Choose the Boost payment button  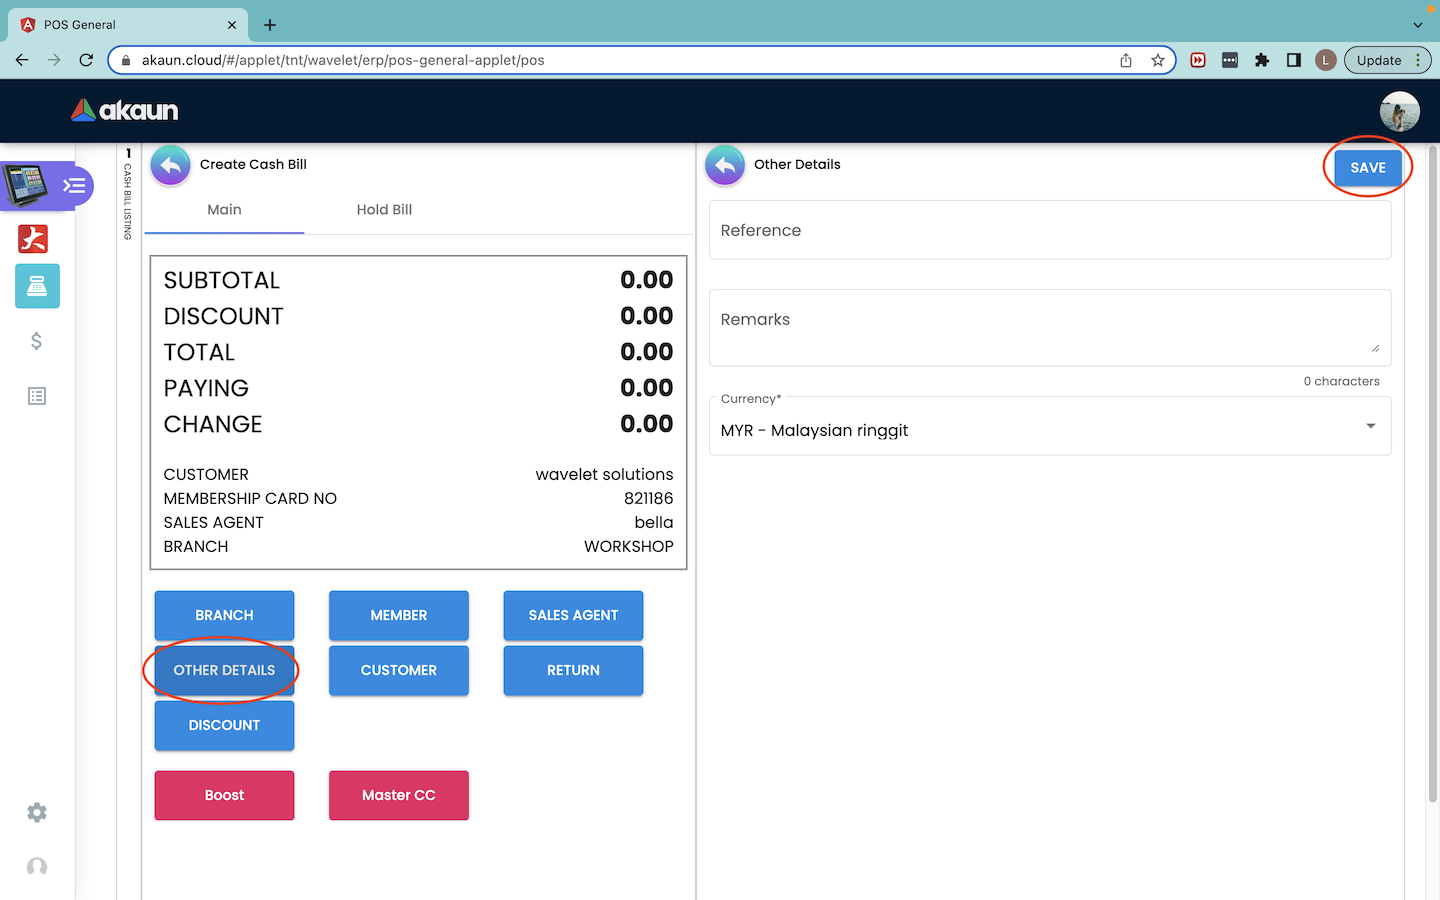coord(224,795)
